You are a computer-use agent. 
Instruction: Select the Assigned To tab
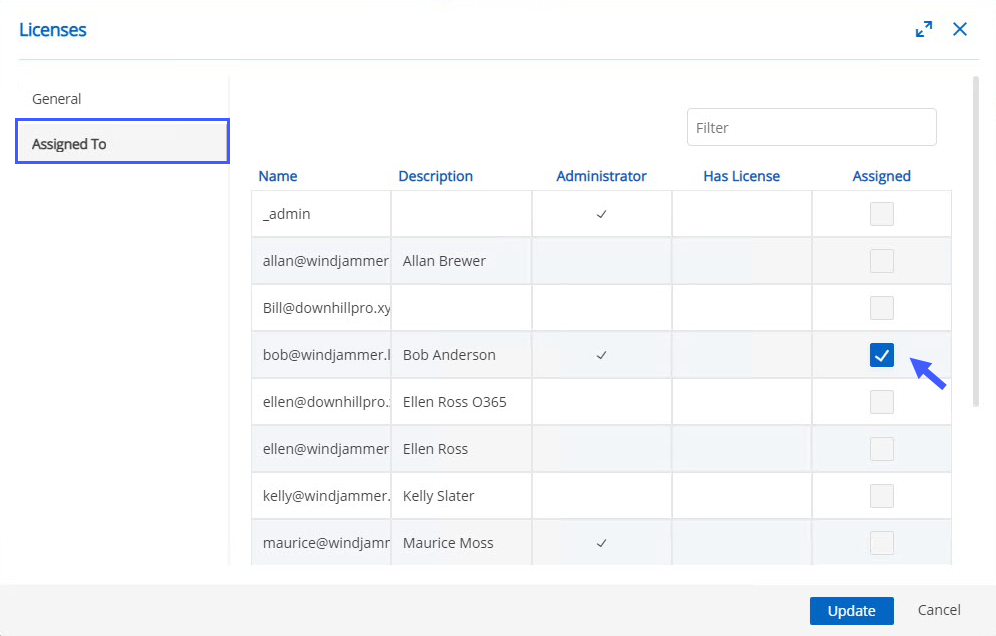coord(122,144)
